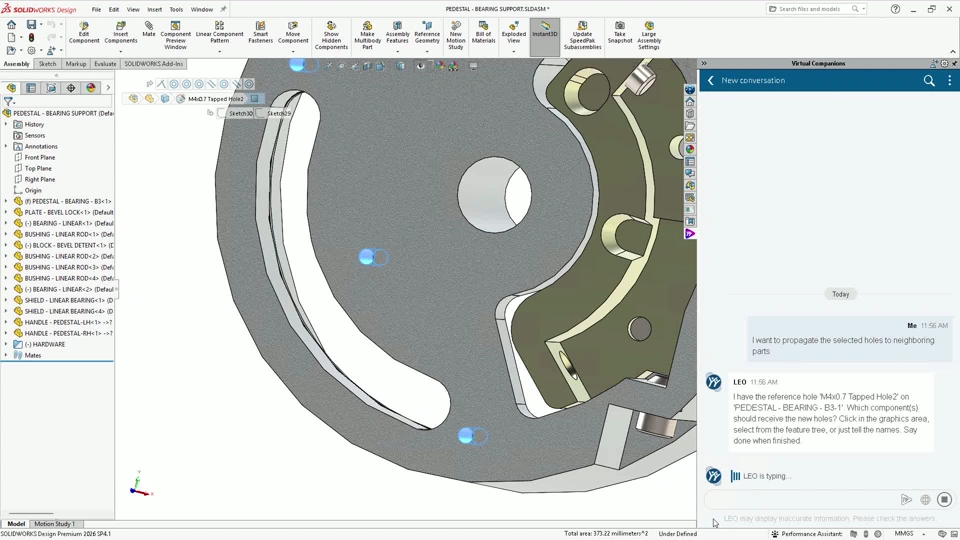The height and width of the screenshot is (540, 960).
Task: Open the unit system MMGS dropdown
Action: (x=924, y=534)
